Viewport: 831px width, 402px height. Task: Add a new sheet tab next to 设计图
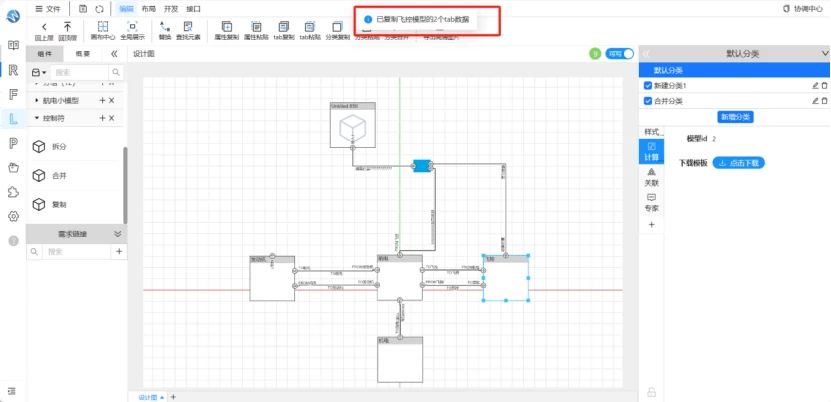173,397
